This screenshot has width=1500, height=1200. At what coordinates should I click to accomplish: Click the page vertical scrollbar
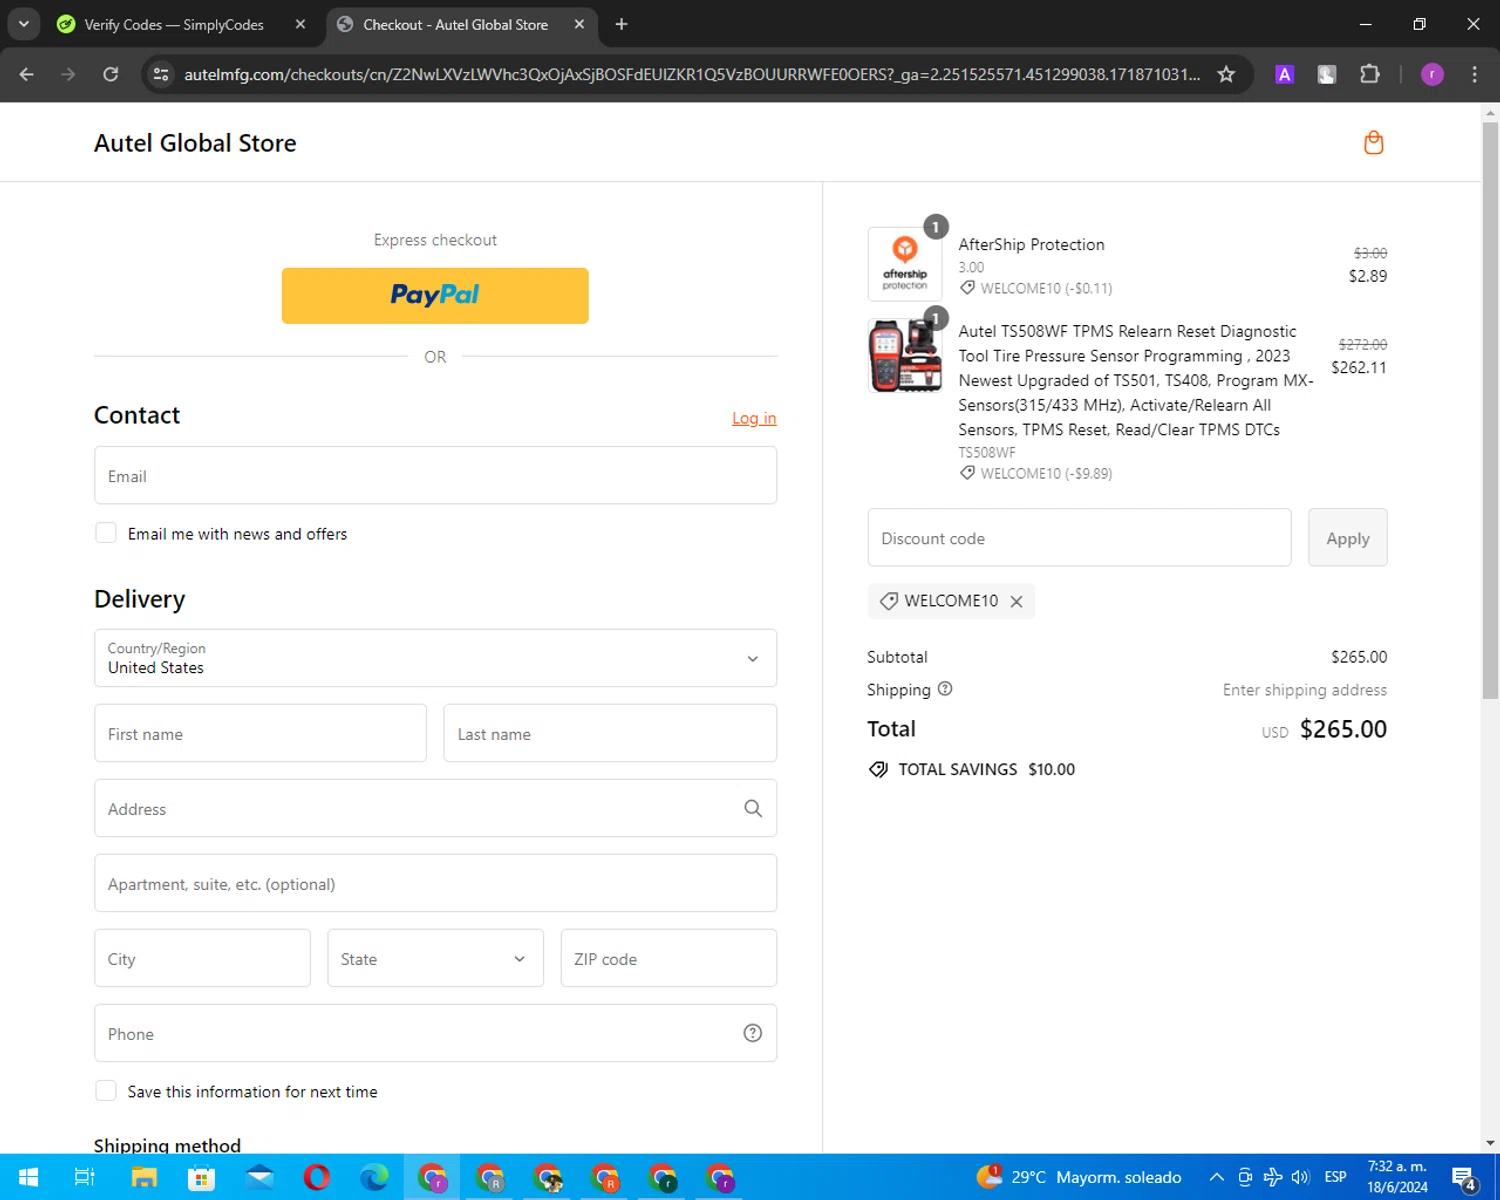[1490, 410]
